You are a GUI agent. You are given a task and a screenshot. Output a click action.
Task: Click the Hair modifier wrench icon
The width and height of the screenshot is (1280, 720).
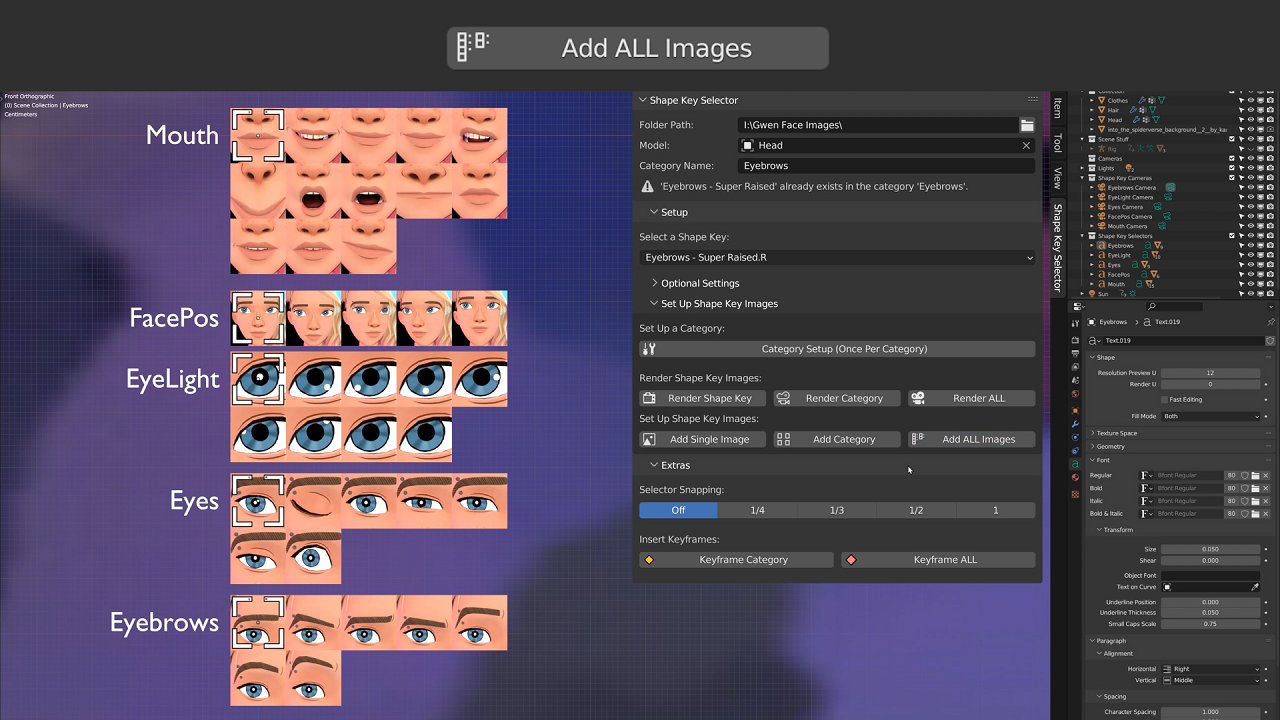coord(1133,110)
